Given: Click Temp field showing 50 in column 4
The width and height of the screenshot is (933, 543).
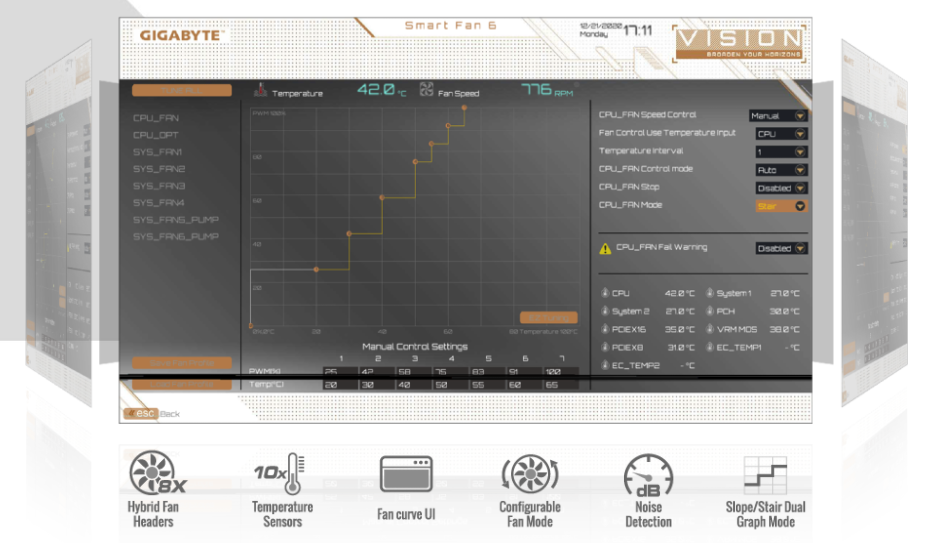Looking at the screenshot, I should pyautogui.click(x=450, y=385).
